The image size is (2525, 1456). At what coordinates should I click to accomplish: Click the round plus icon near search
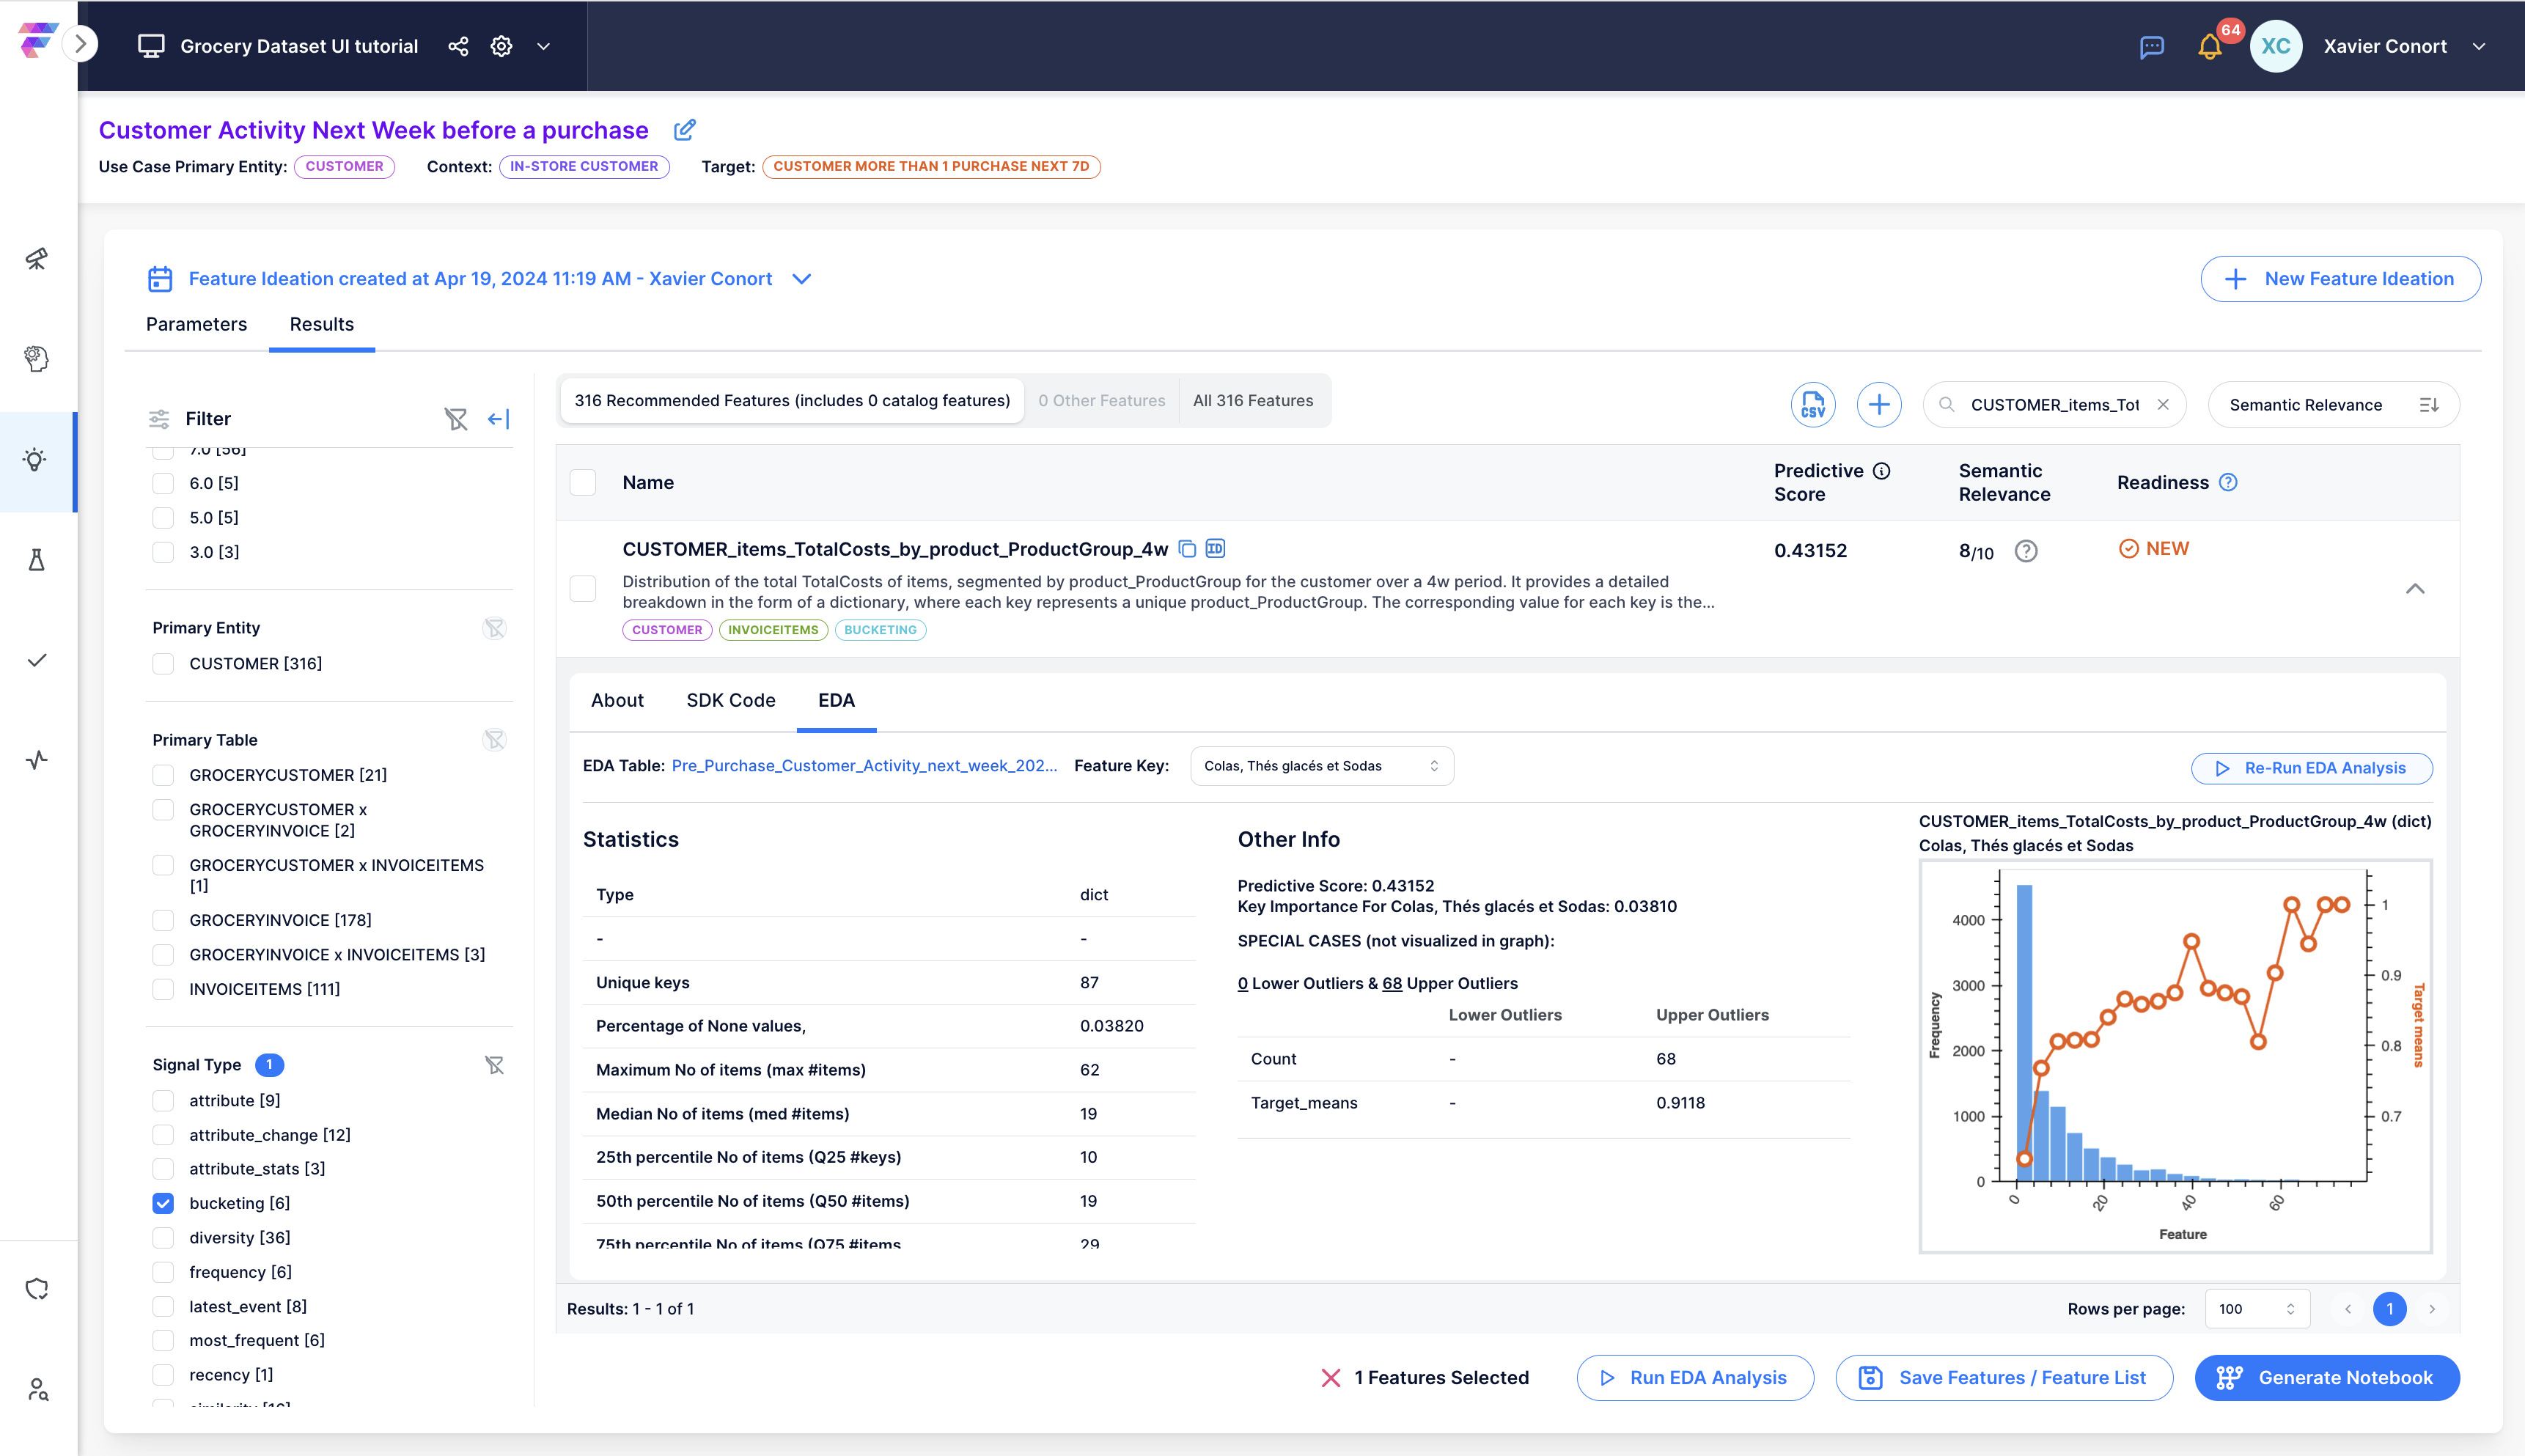[1878, 405]
